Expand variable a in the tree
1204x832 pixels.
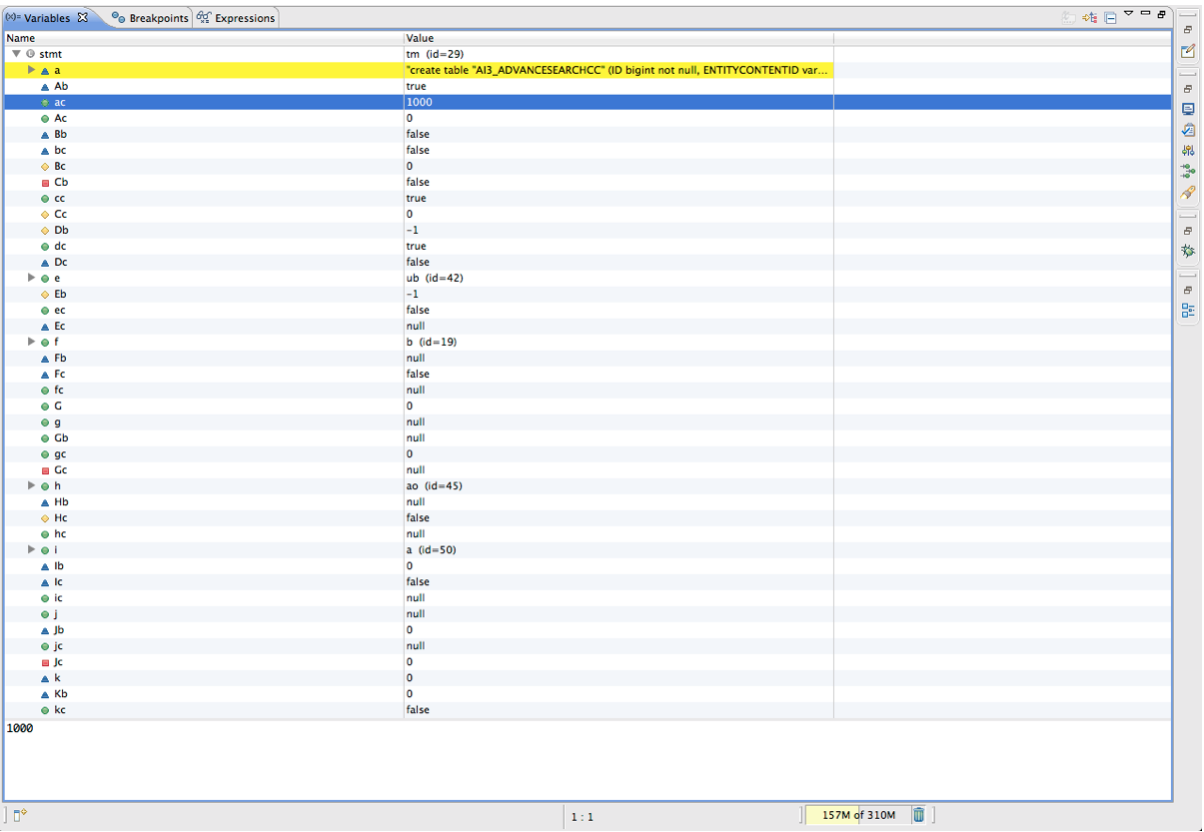[31, 70]
